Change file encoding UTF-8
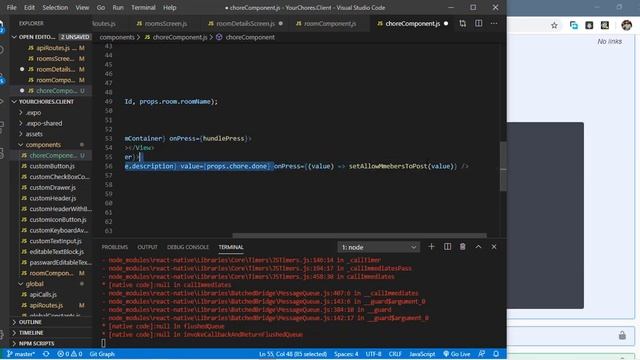This screenshot has width=640, height=360. click(x=373, y=354)
